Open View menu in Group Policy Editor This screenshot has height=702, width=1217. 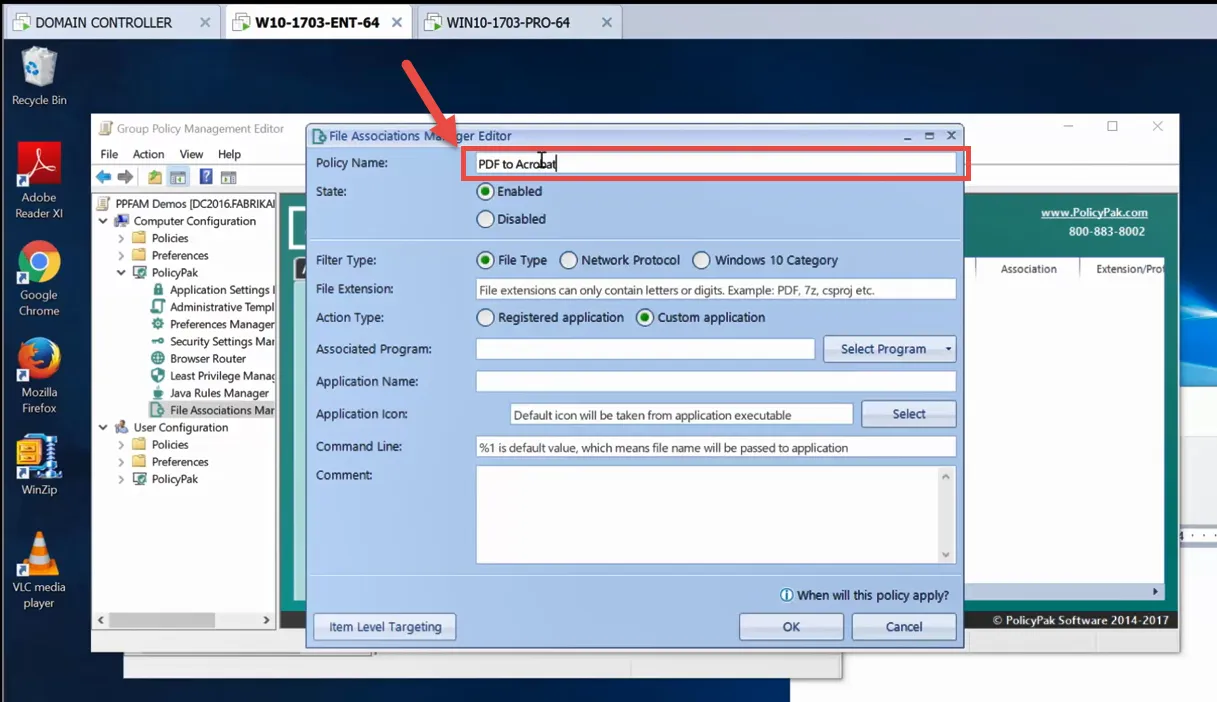pos(191,154)
